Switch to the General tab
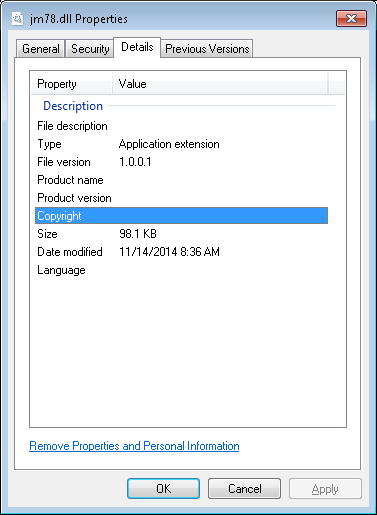This screenshot has width=377, height=515. [41, 49]
